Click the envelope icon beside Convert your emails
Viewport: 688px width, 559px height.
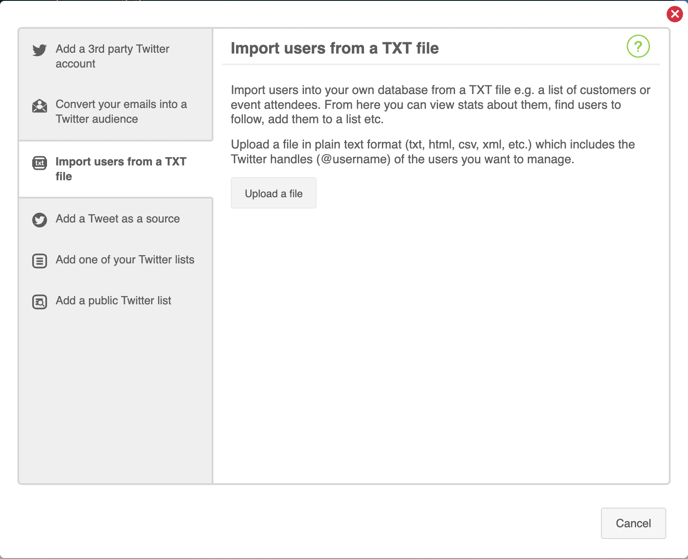[39, 106]
